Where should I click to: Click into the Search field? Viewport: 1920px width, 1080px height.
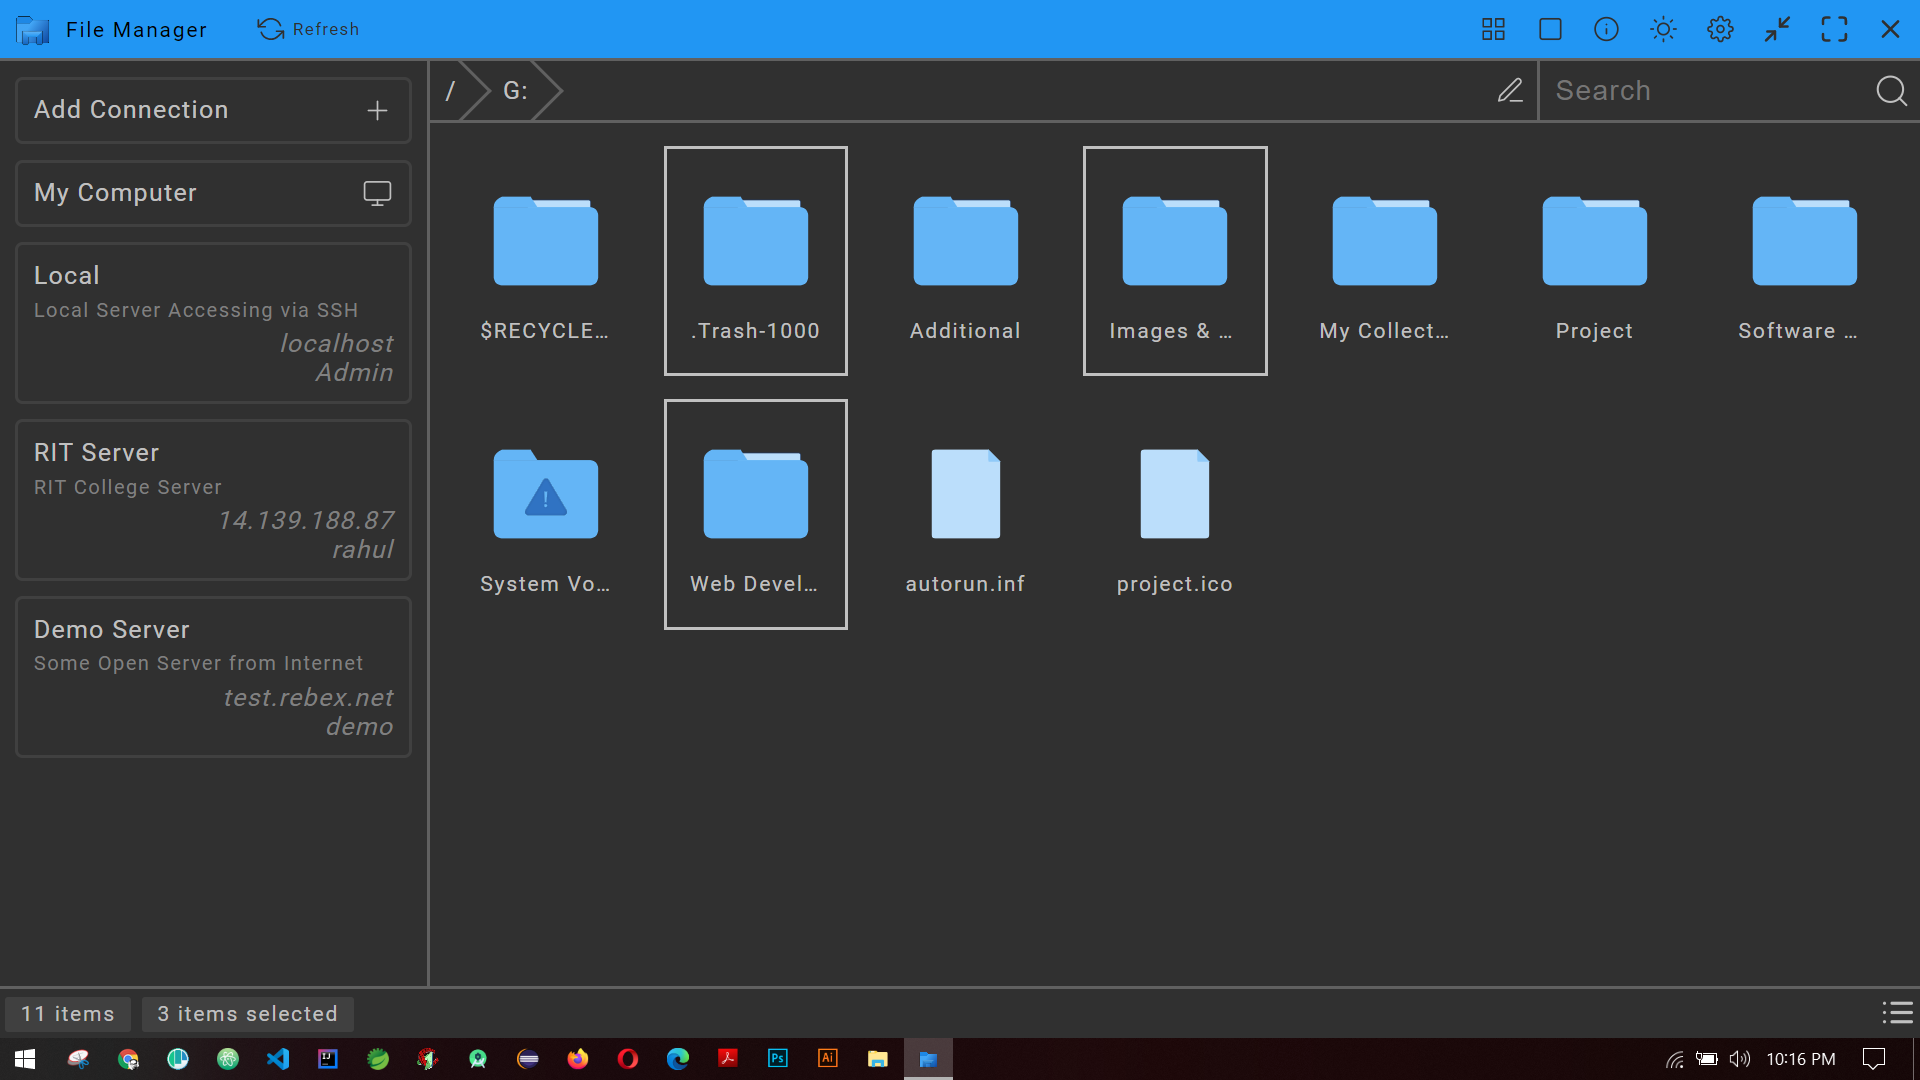point(1700,90)
